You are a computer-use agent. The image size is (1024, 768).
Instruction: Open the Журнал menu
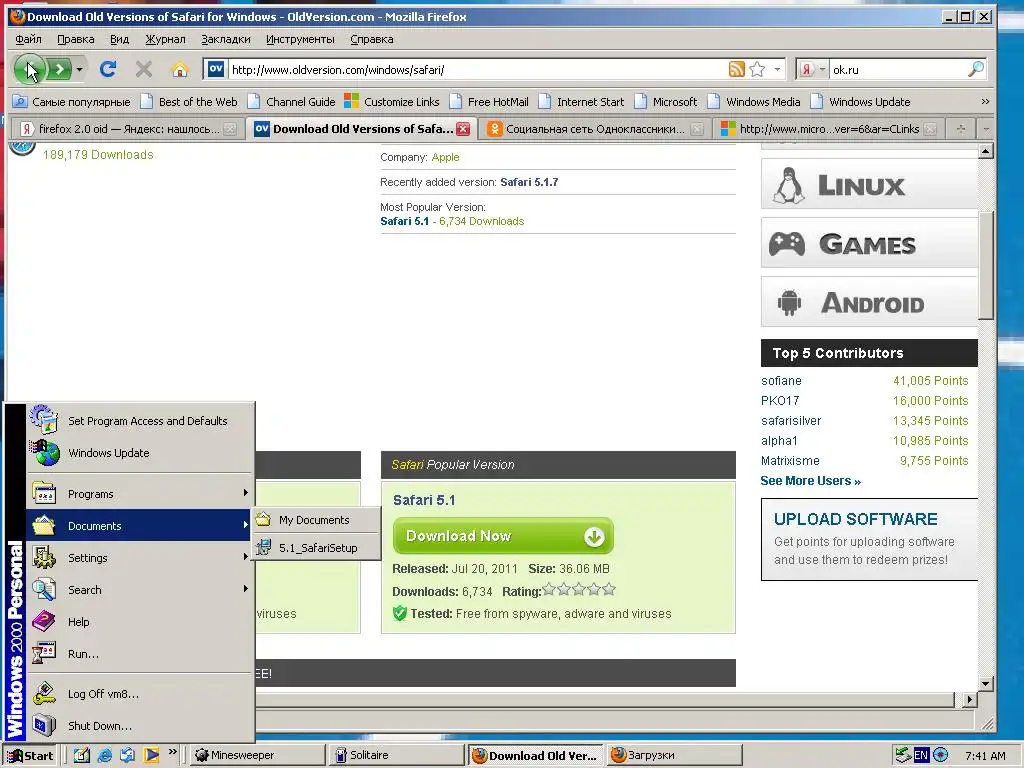point(165,39)
